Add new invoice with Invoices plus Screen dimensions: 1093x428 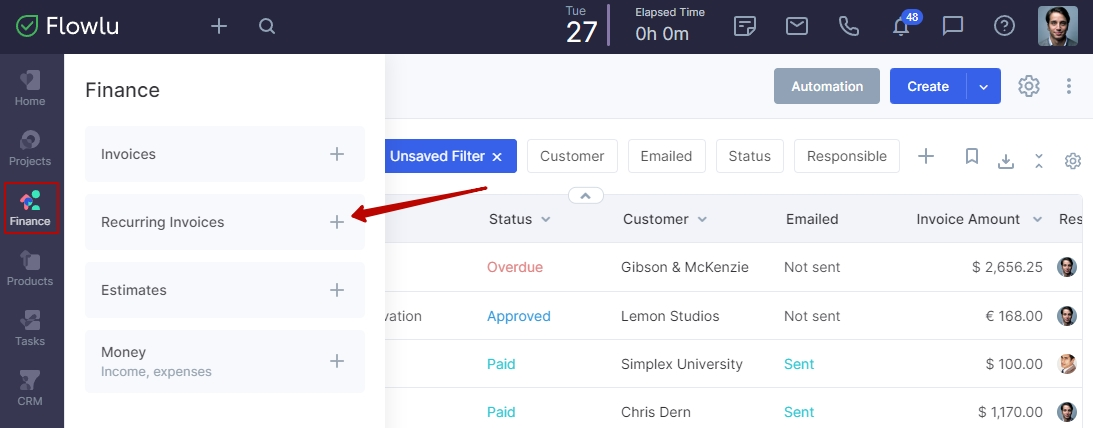(x=337, y=154)
